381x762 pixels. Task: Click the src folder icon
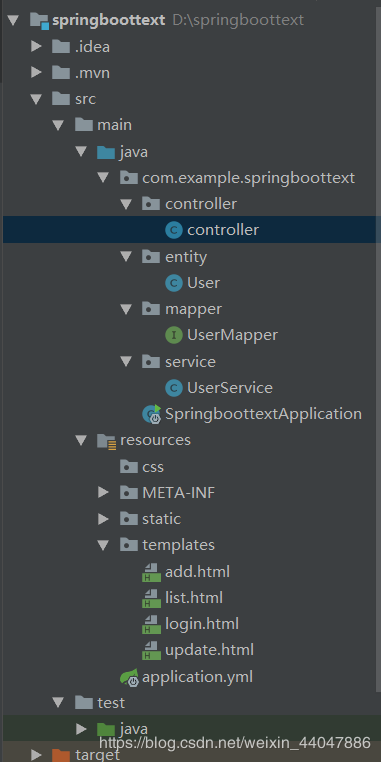tap(61, 99)
